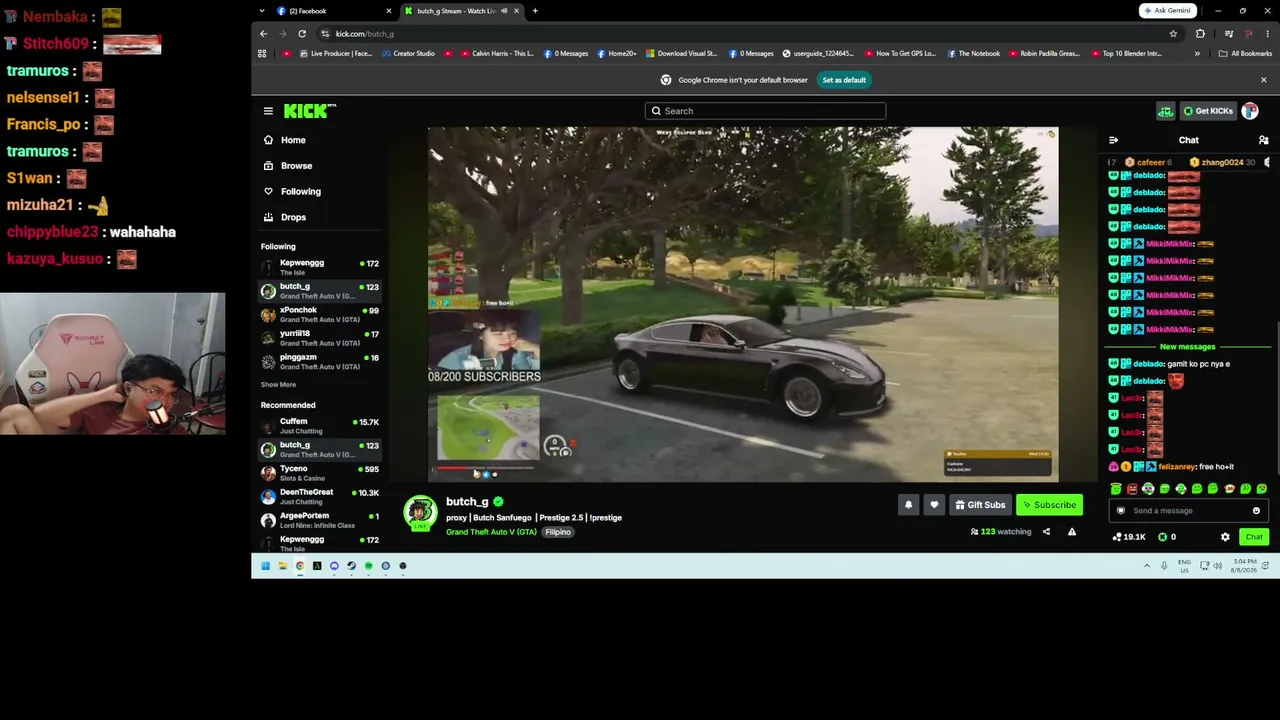Viewport: 1280px width, 720px height.
Task: Click Show More under Following list
Action: click(278, 385)
